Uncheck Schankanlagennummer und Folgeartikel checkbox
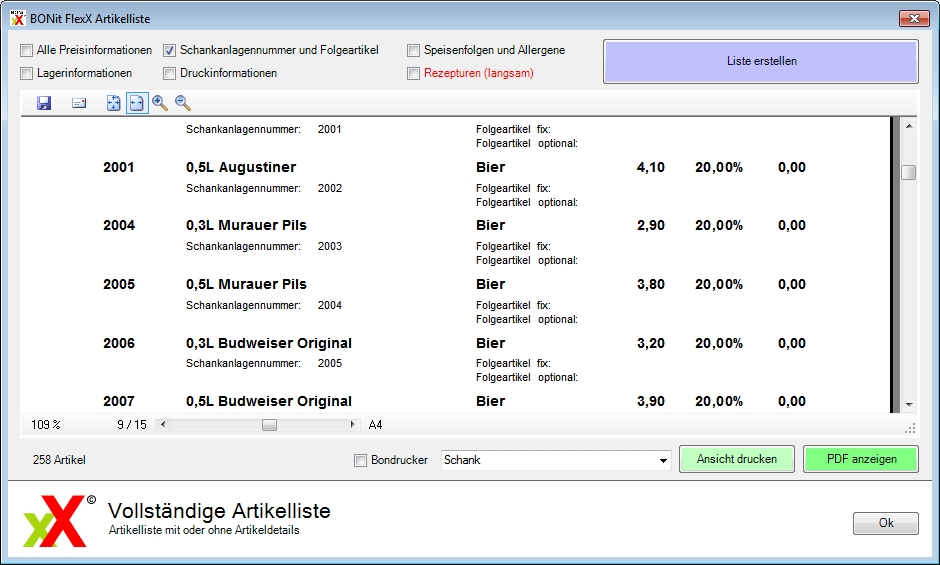Screen dimensions: 940x565 coord(170,50)
